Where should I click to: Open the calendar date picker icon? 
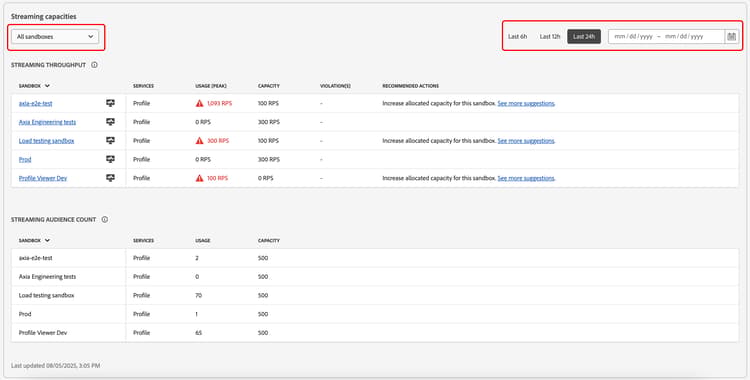pos(731,36)
